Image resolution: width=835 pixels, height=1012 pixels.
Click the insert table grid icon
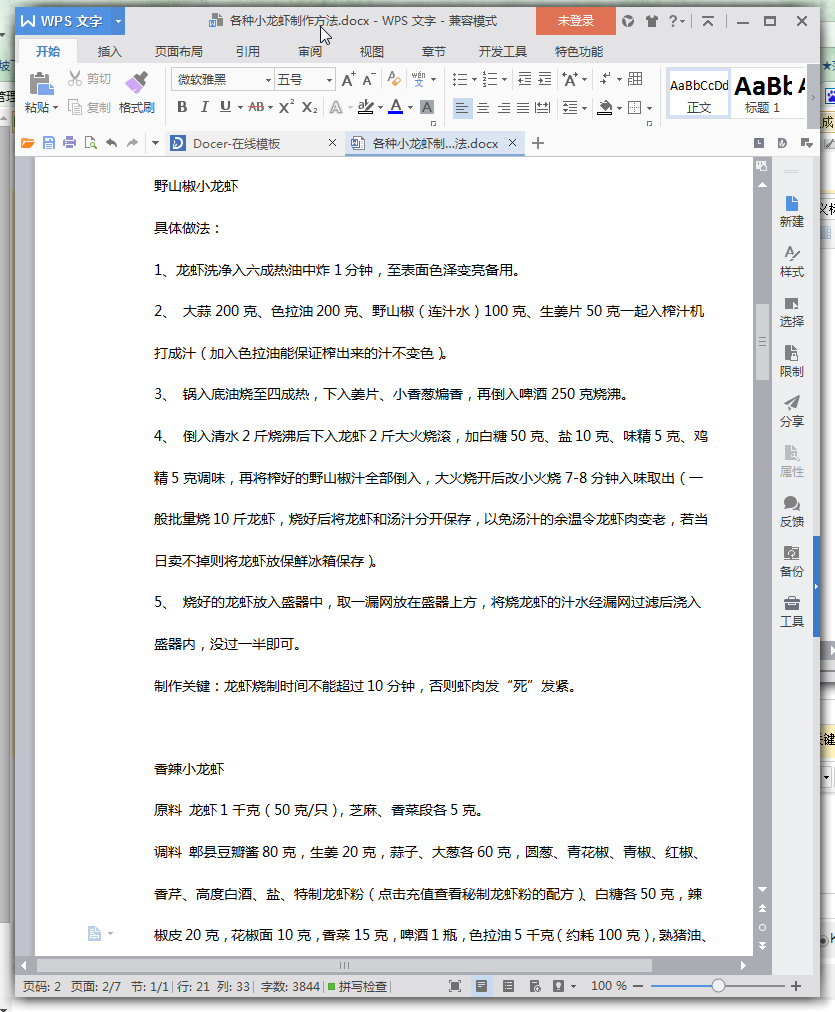pyautogui.click(x=635, y=79)
